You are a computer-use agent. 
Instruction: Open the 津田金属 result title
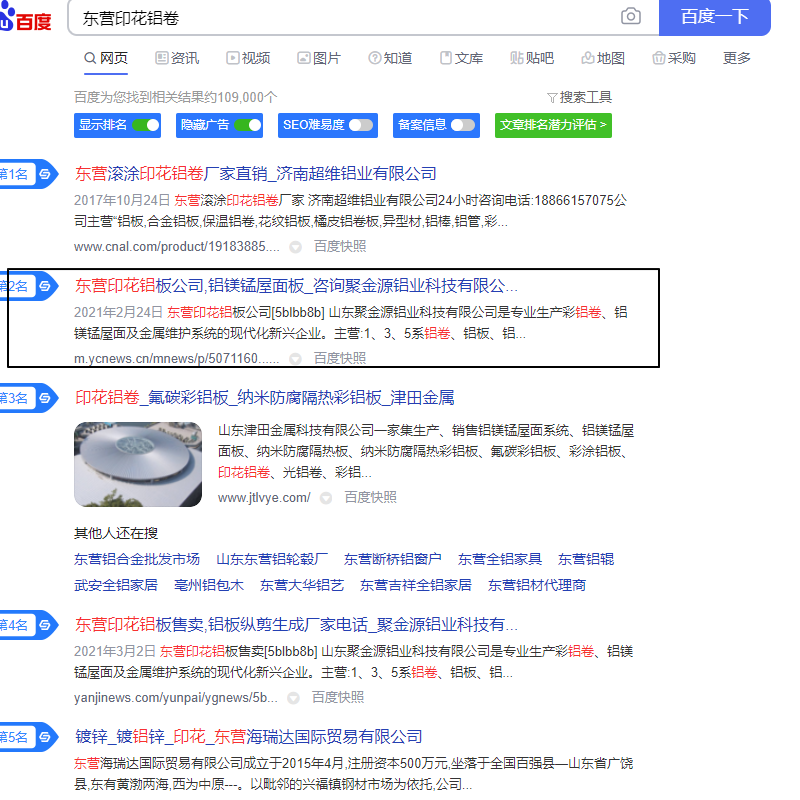(264, 398)
